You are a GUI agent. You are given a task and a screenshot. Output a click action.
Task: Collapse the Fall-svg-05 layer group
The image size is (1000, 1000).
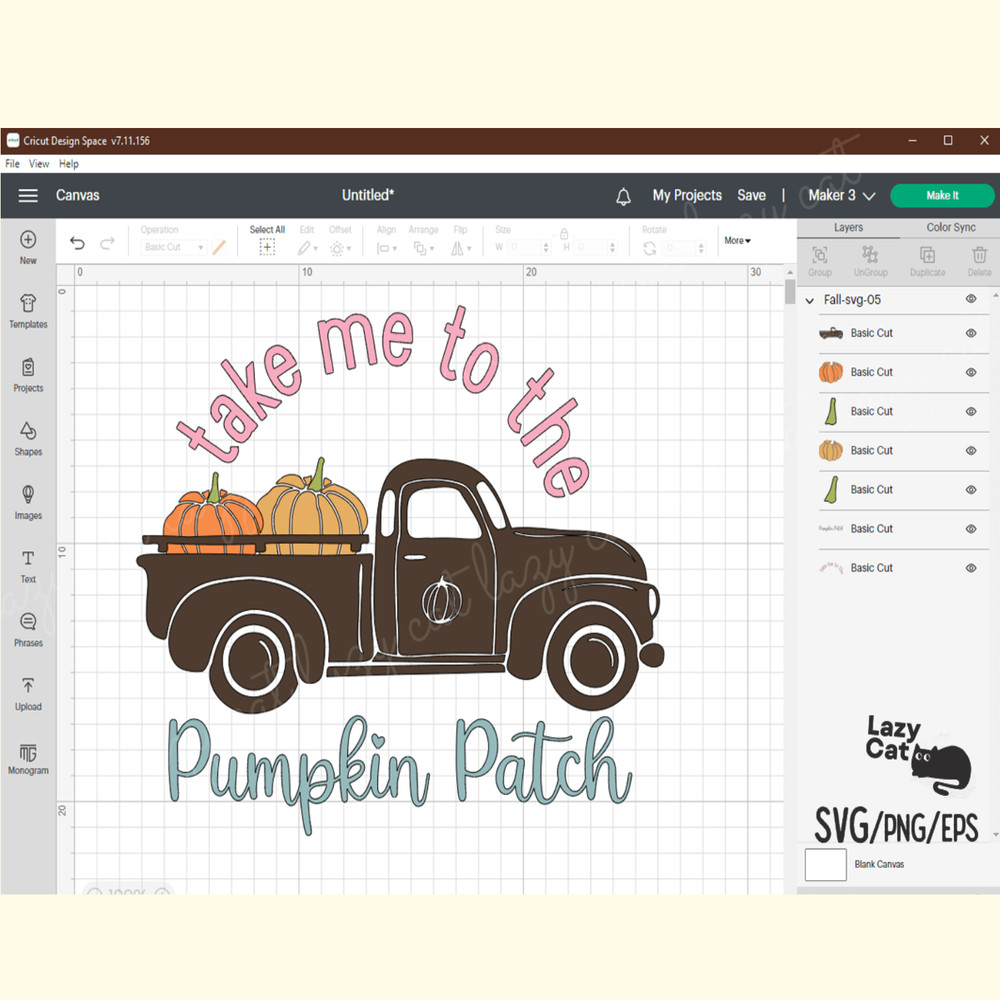click(x=809, y=300)
